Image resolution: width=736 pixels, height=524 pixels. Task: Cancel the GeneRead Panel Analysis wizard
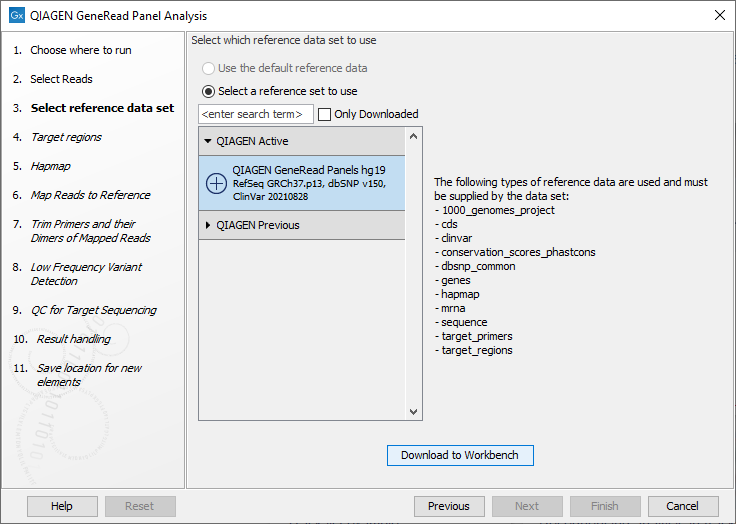pos(682,506)
